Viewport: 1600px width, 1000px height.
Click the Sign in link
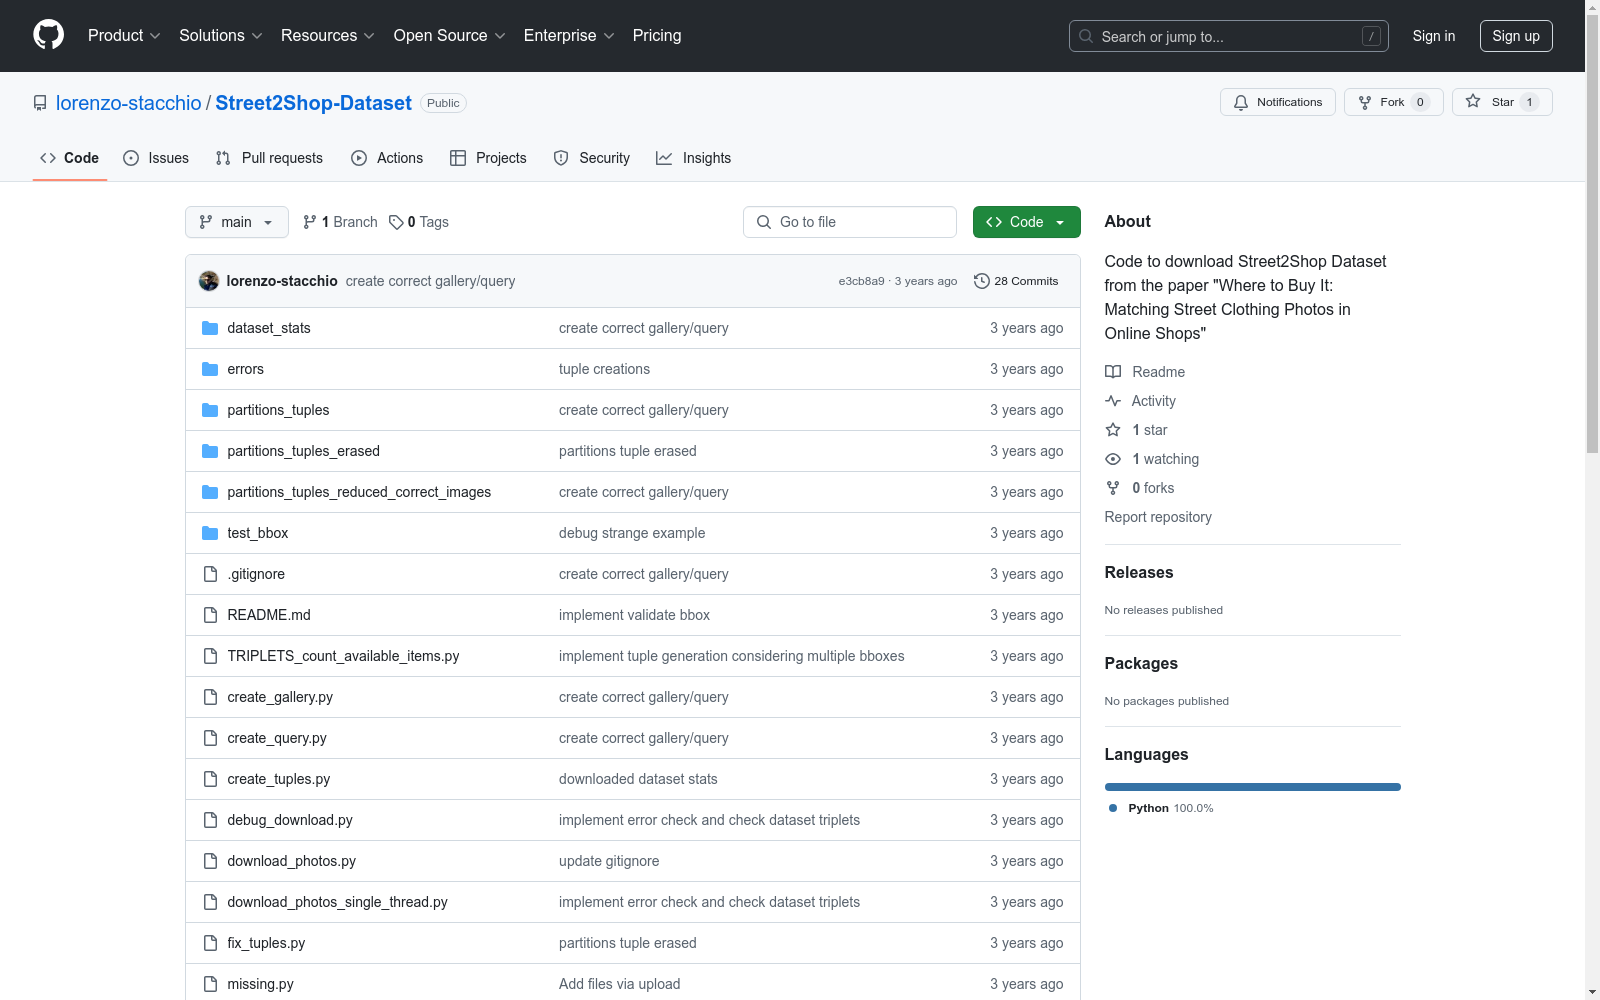coord(1434,36)
